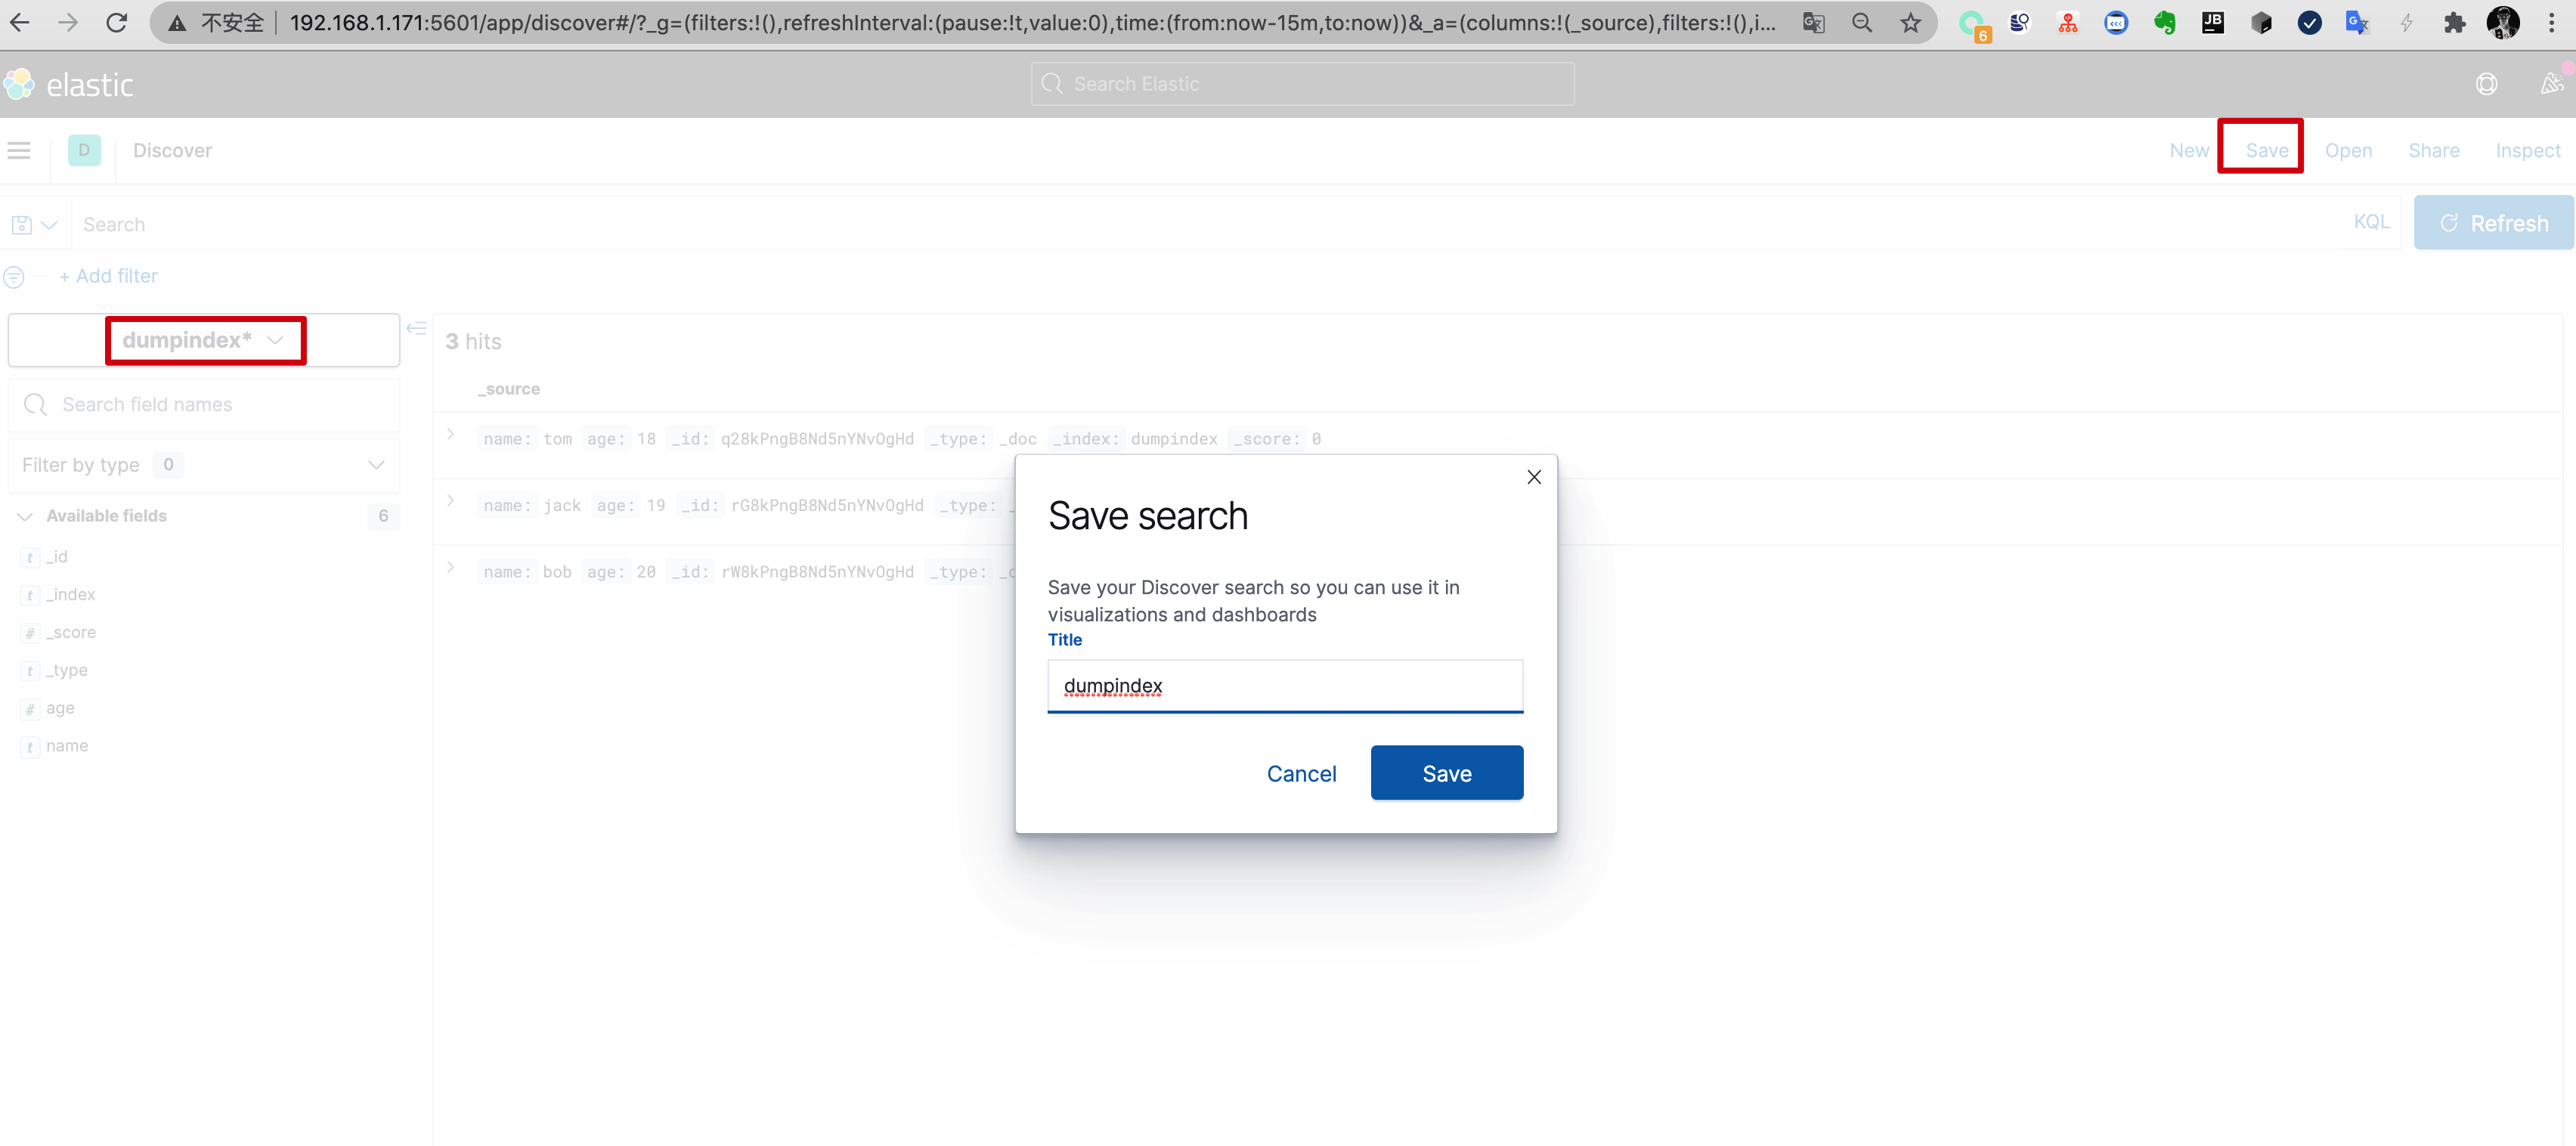Click the browser forward arrow
This screenshot has height=1146, width=2576.
(68, 23)
